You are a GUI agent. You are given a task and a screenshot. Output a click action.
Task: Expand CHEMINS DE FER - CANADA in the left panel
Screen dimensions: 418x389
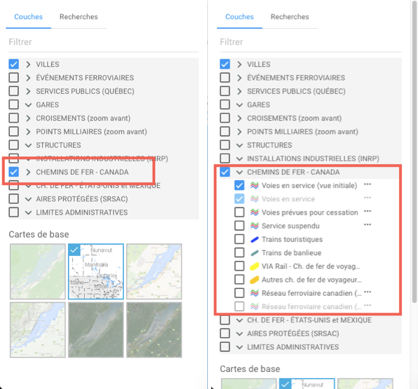click(28, 172)
